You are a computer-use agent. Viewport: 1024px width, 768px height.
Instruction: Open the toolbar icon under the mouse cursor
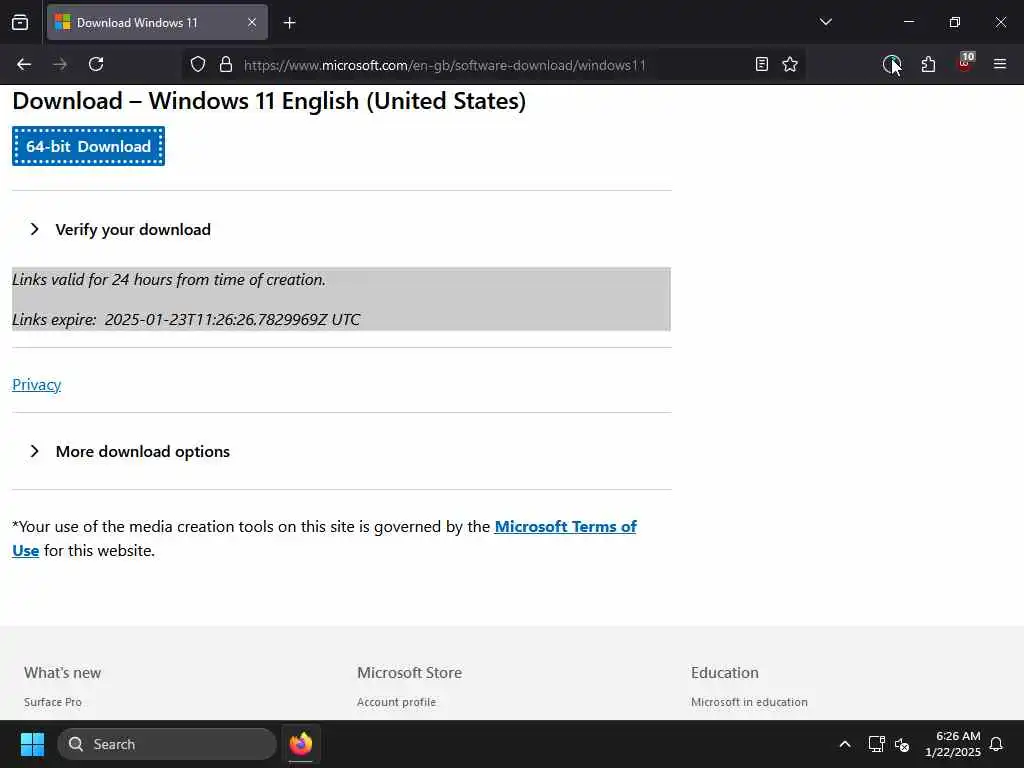point(891,65)
